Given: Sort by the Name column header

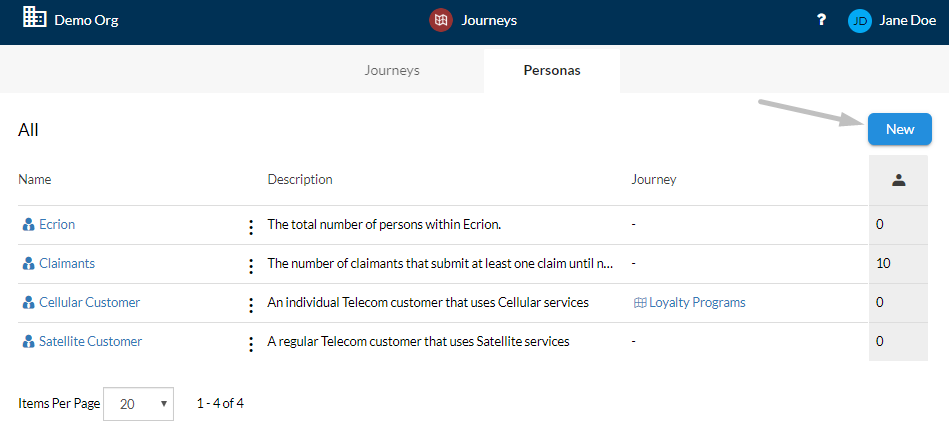Looking at the screenshot, I should (34, 179).
